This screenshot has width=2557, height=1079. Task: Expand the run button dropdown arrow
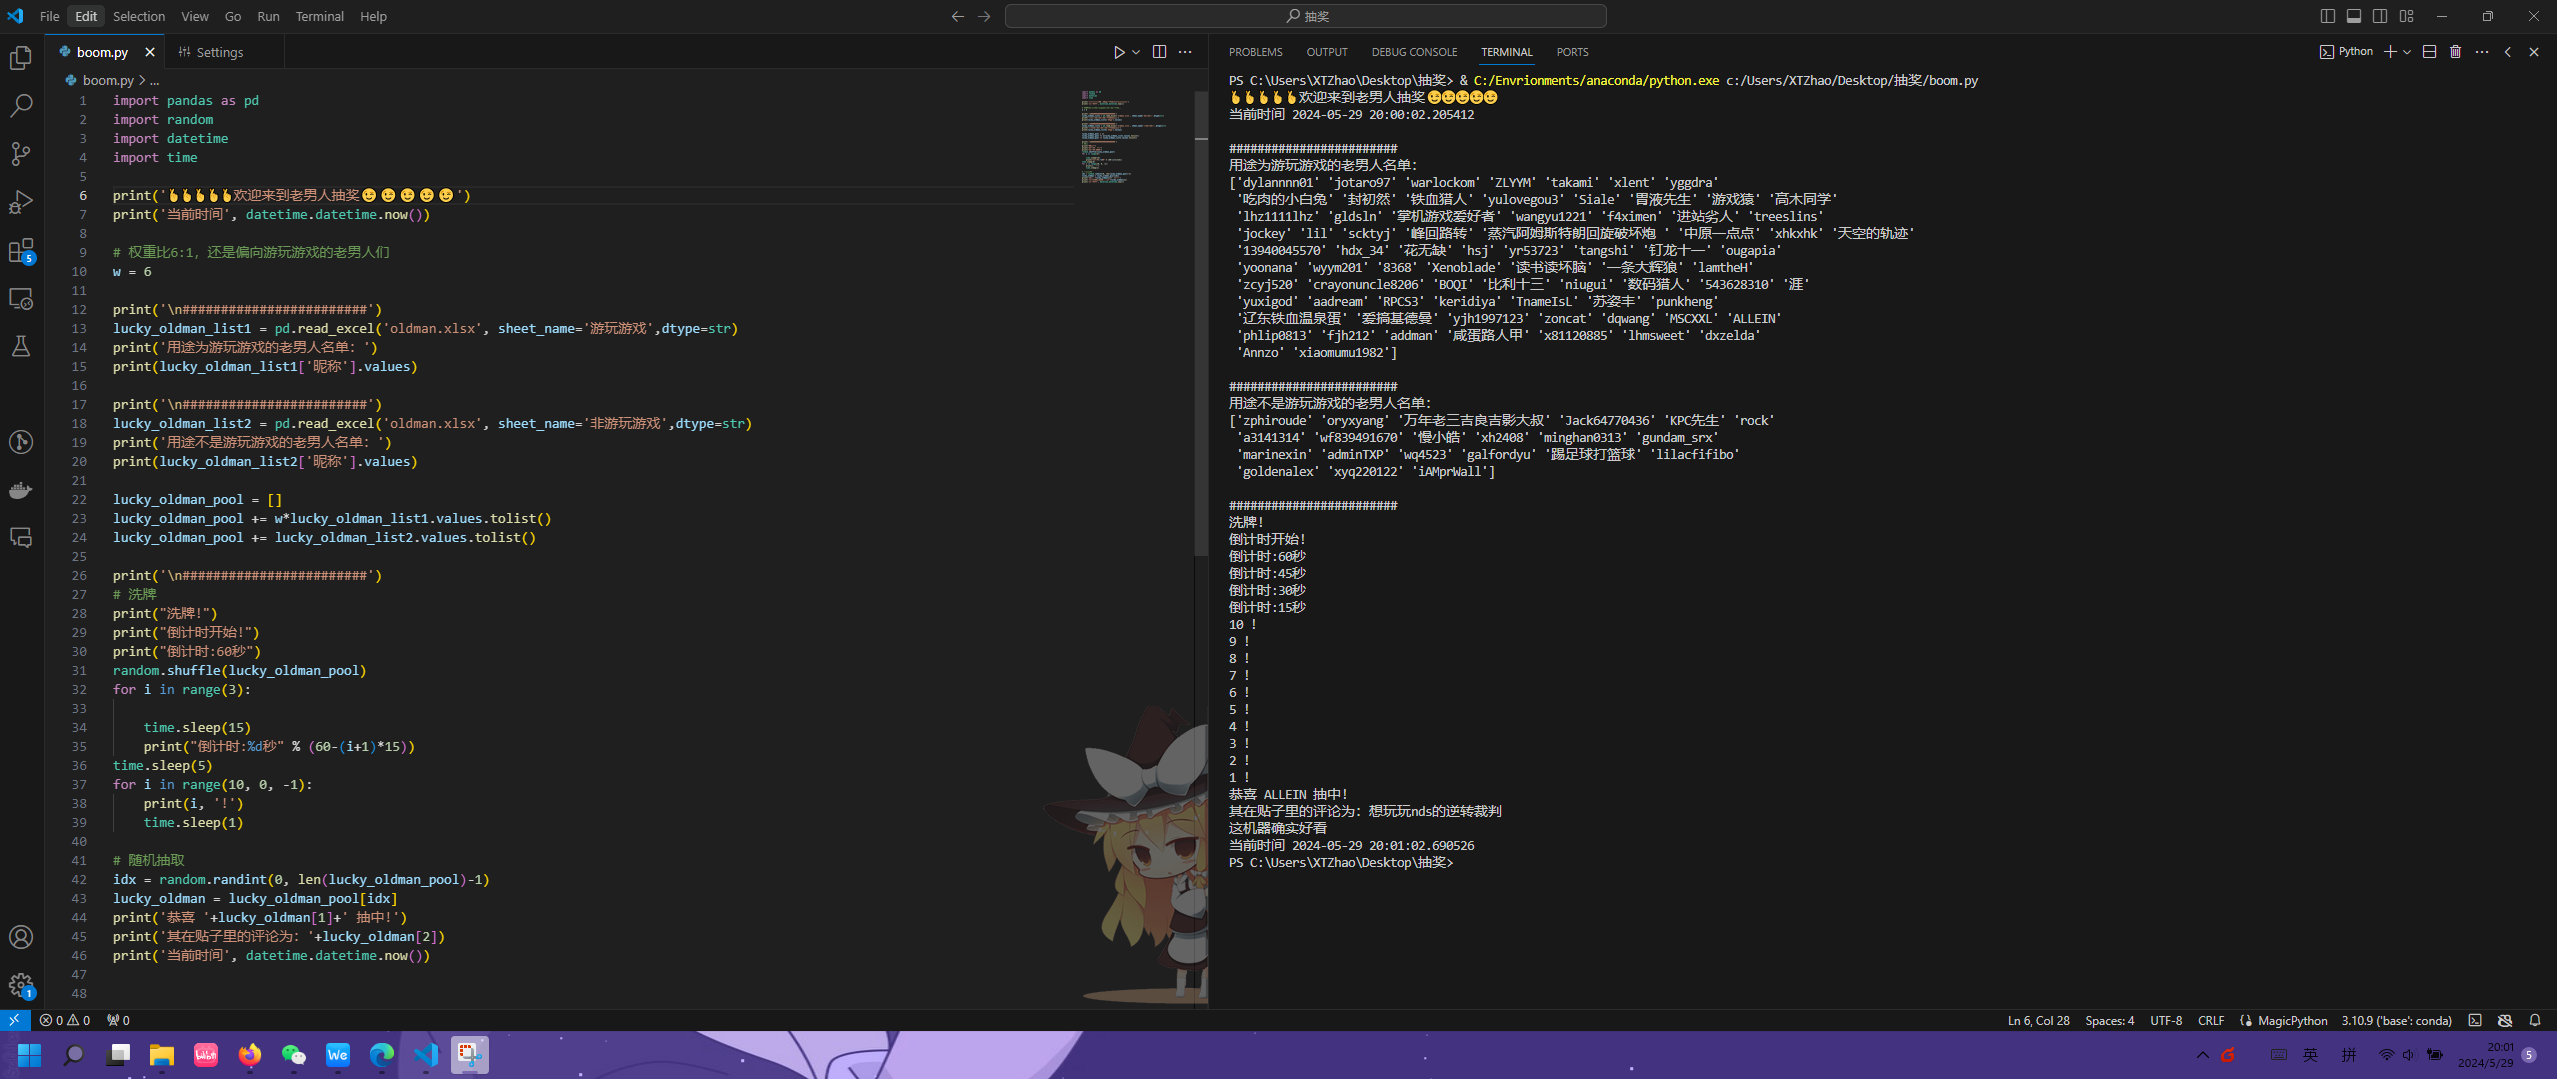[1136, 52]
